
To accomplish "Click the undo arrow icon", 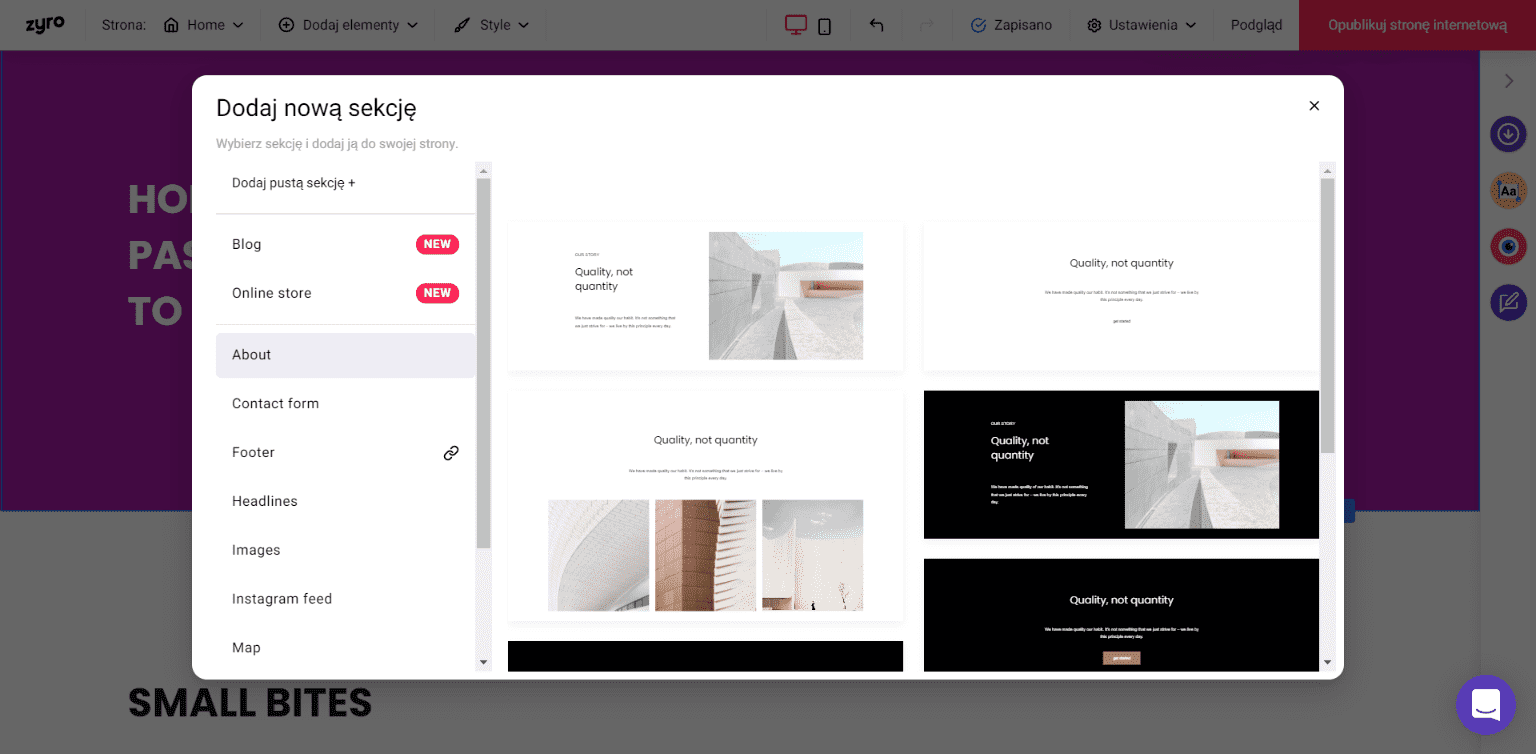I will 876,25.
